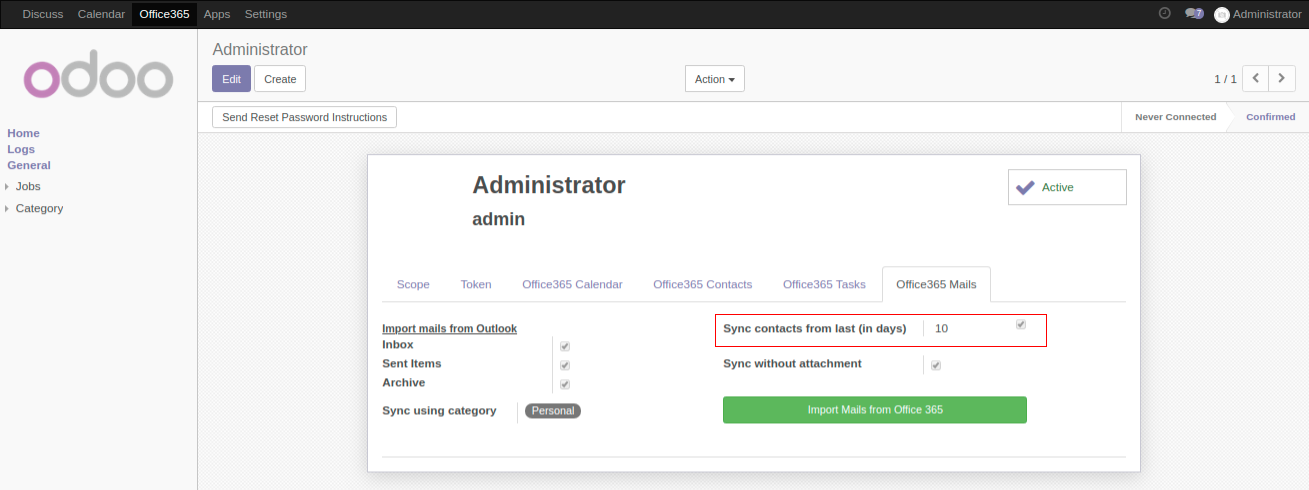
Task: Click the Personal category tag
Action: 553,411
